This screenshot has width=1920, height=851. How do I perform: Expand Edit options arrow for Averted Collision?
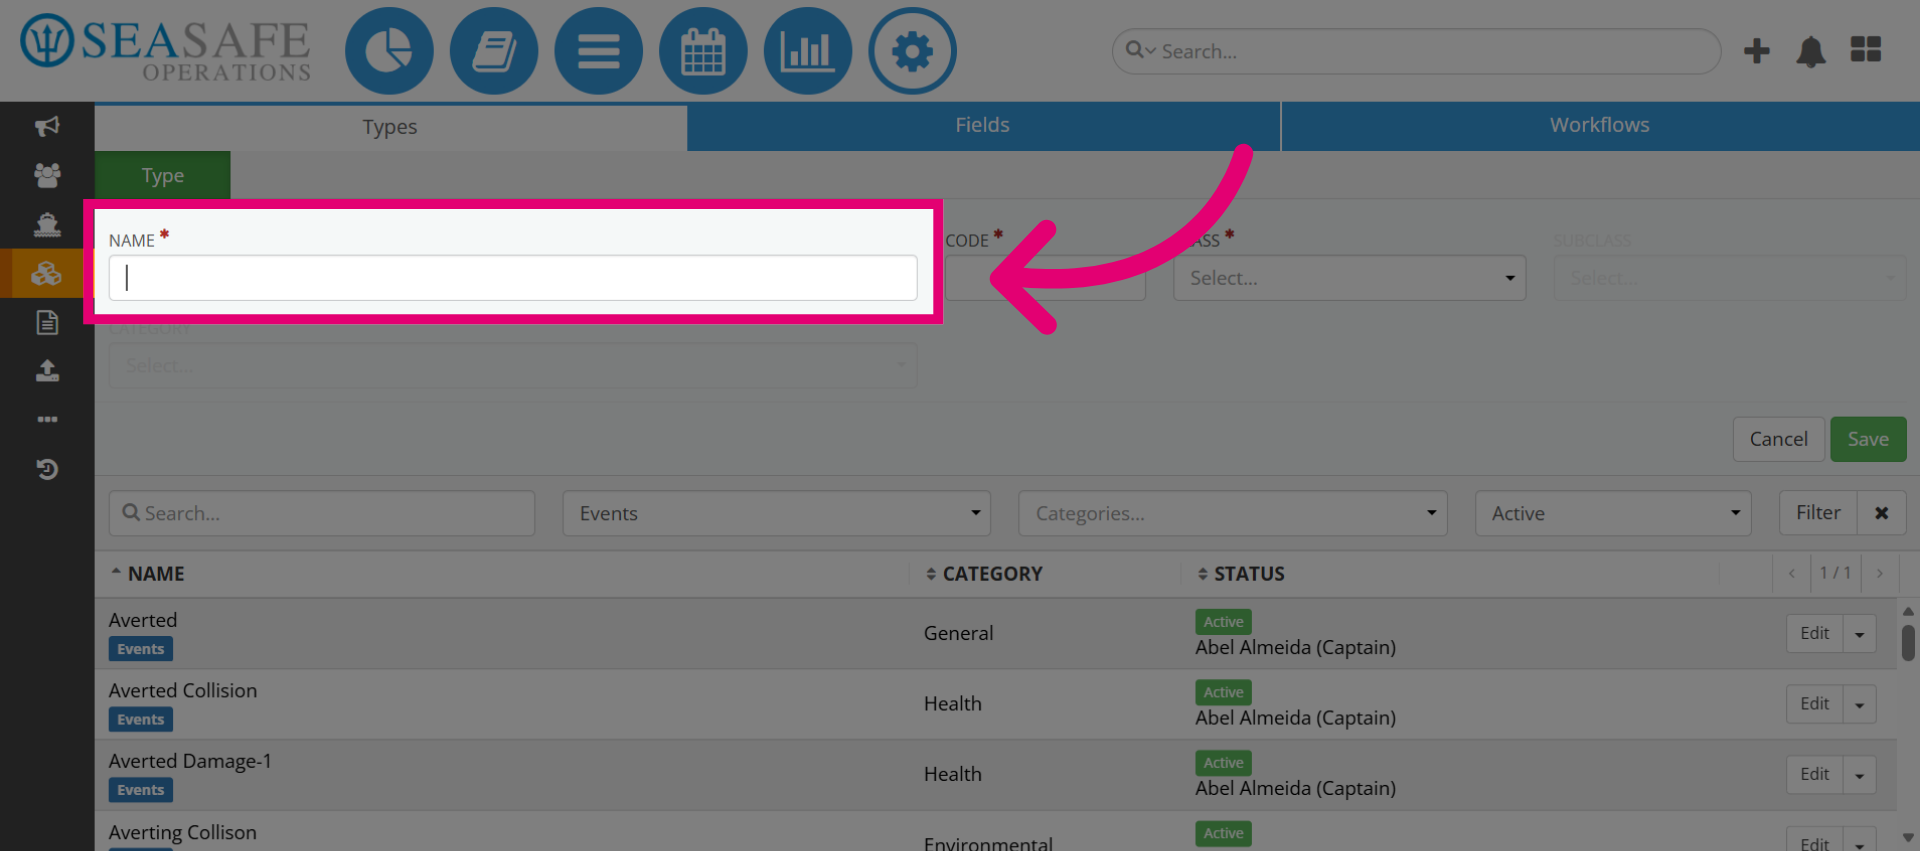point(1859,704)
